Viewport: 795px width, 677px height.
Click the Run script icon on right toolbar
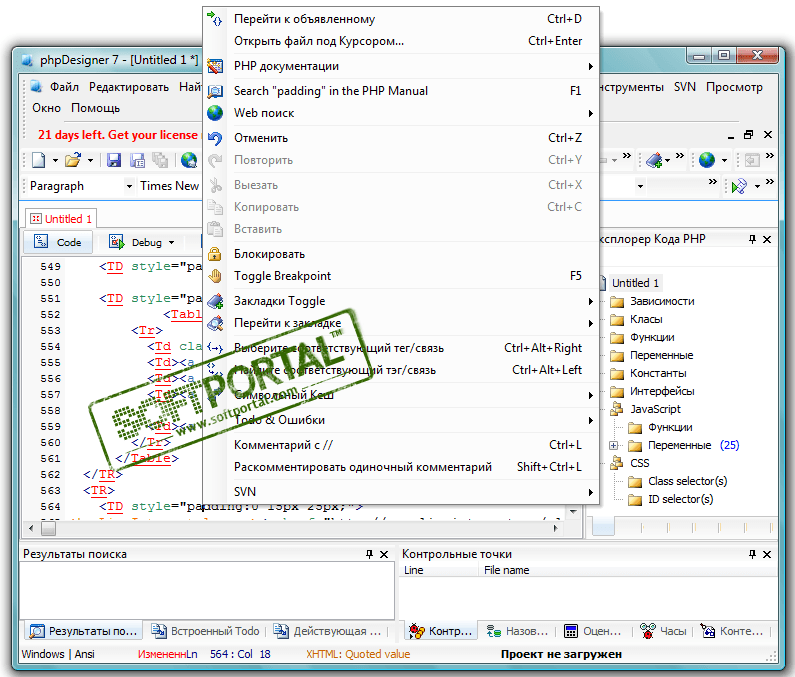[x=740, y=186]
